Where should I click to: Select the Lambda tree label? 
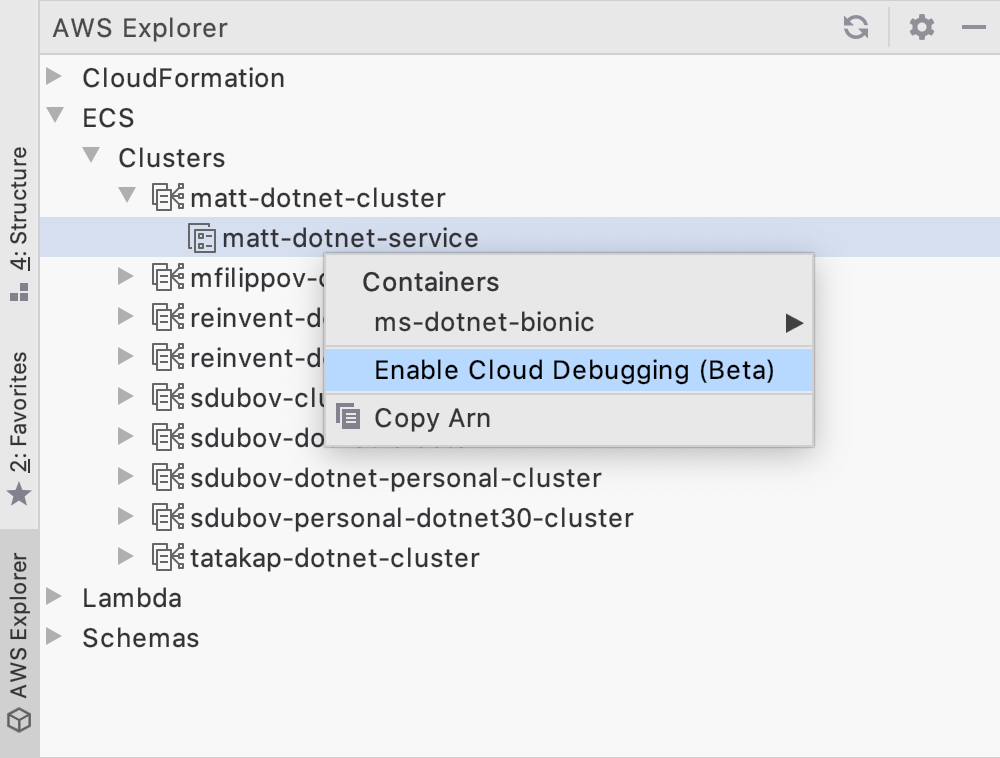pos(132,598)
